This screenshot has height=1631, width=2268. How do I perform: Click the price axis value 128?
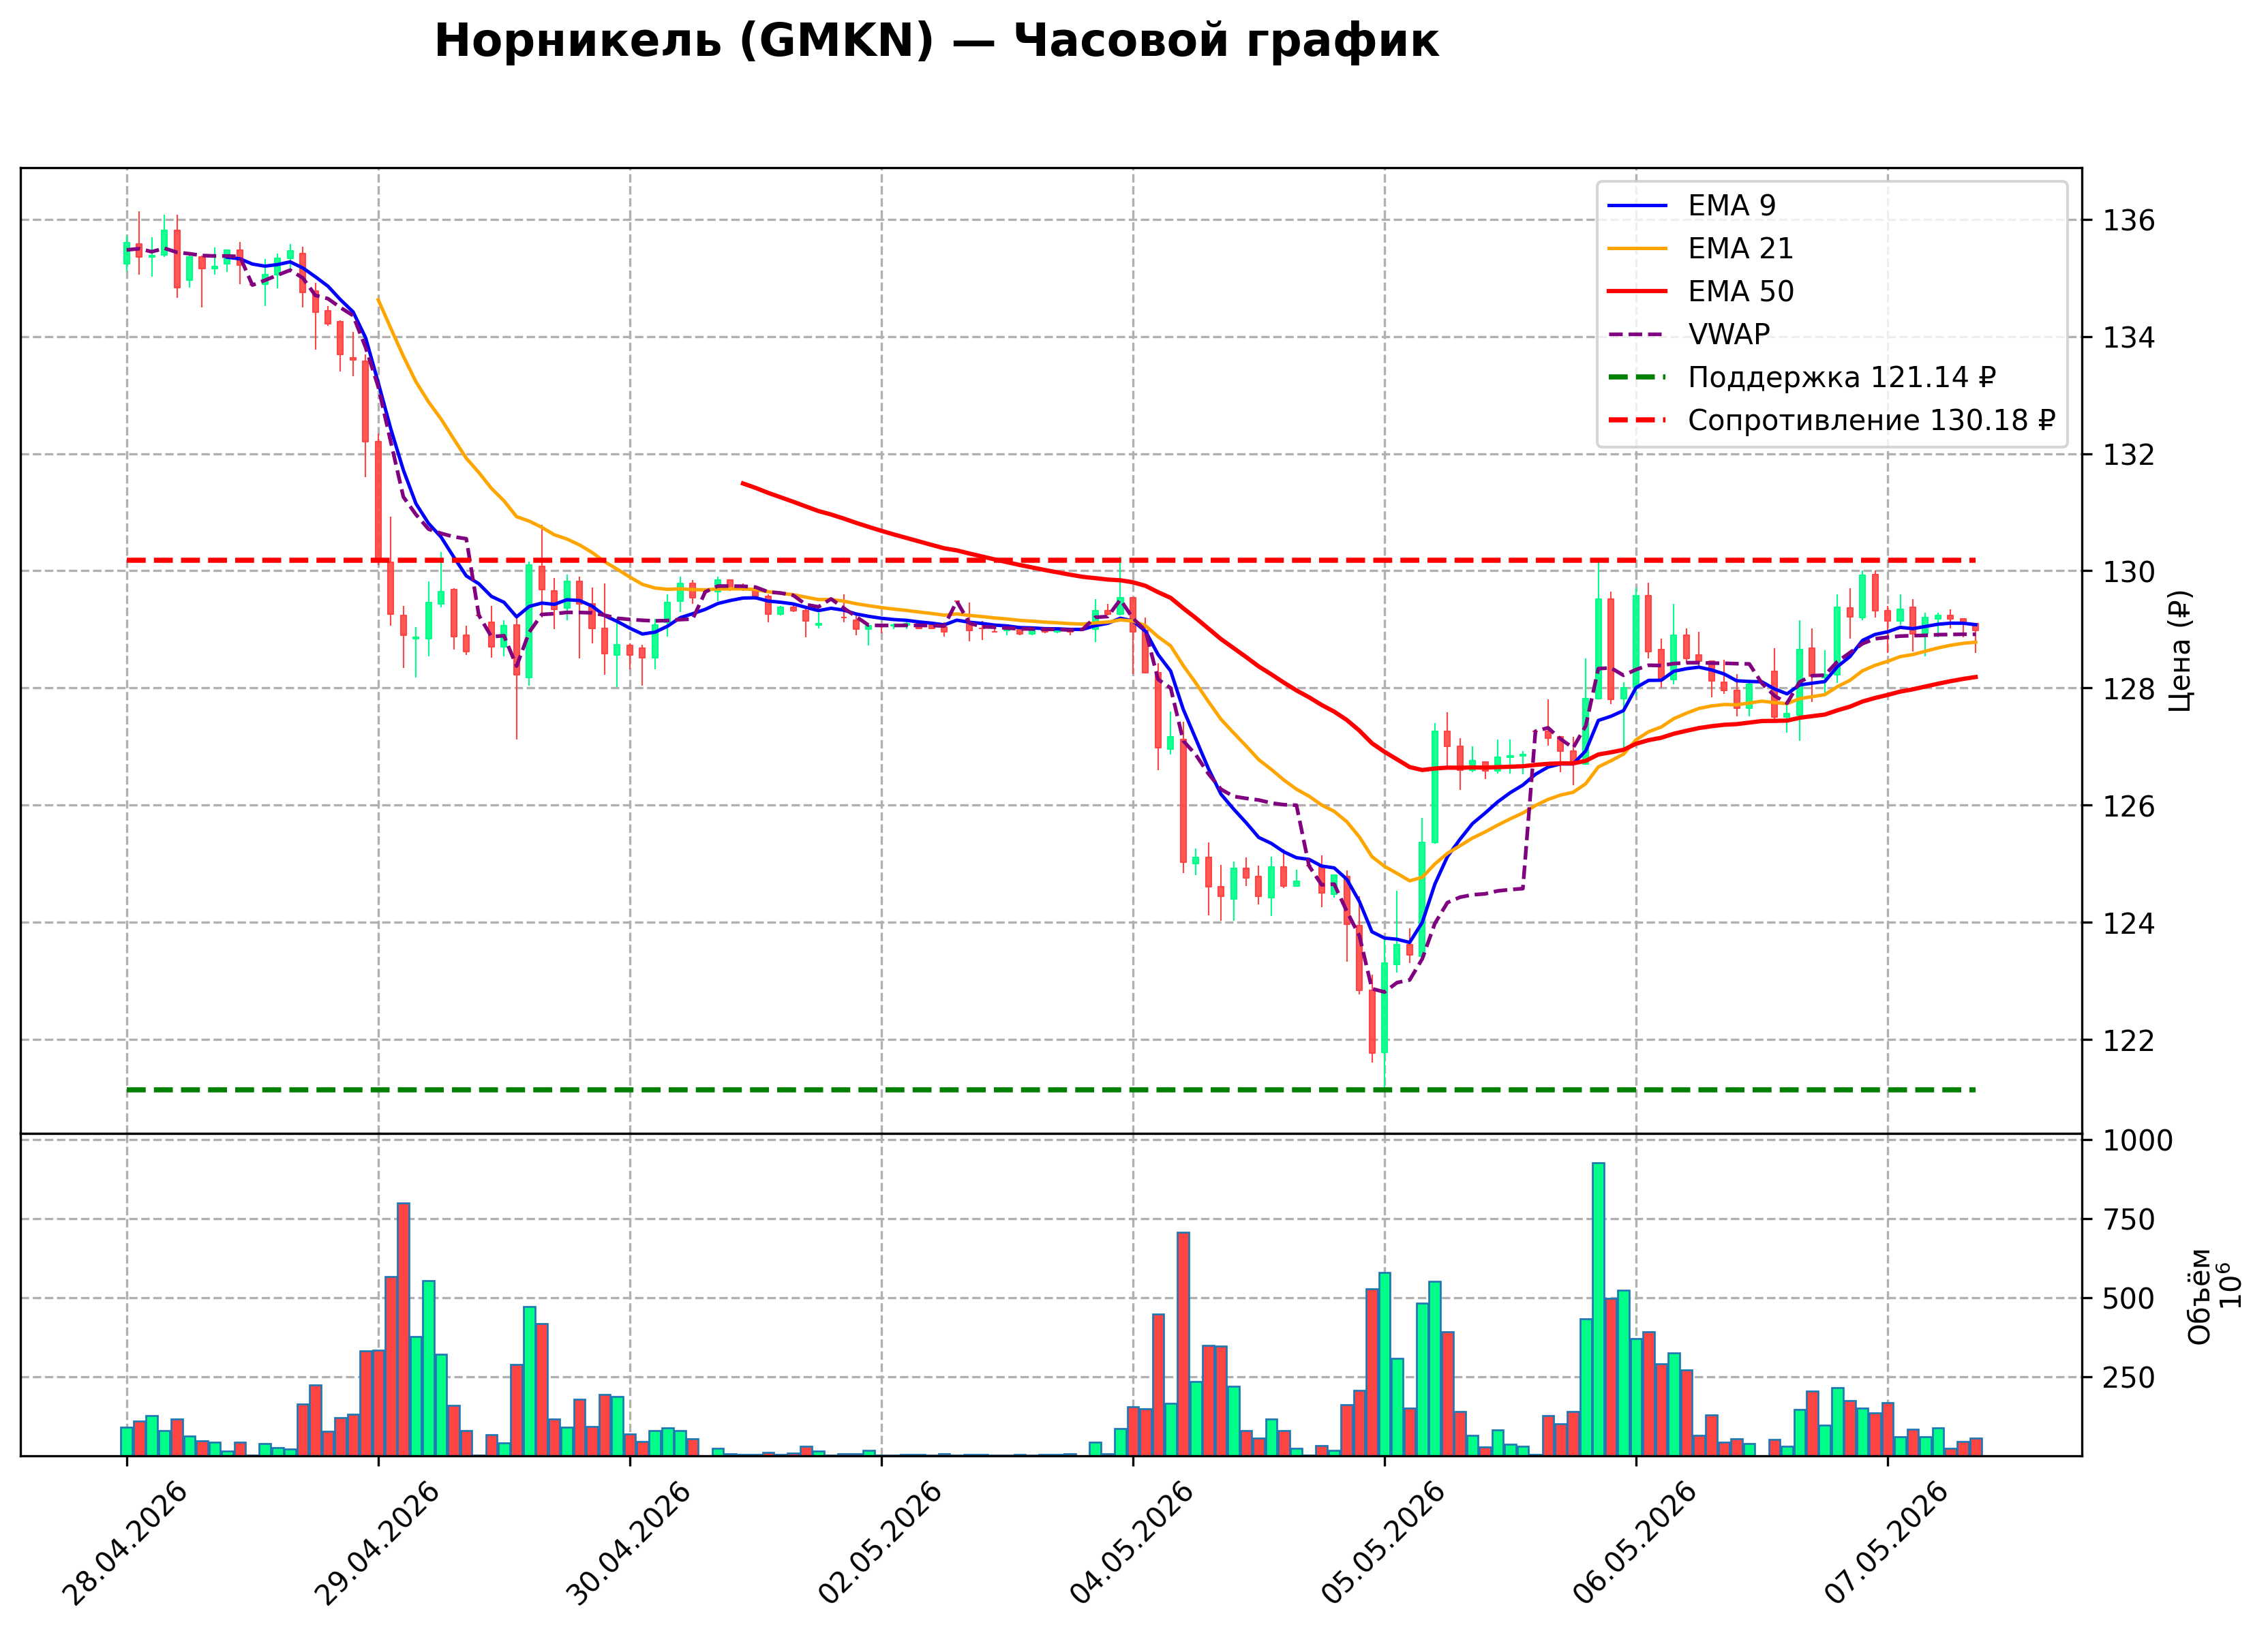click(x=2129, y=688)
